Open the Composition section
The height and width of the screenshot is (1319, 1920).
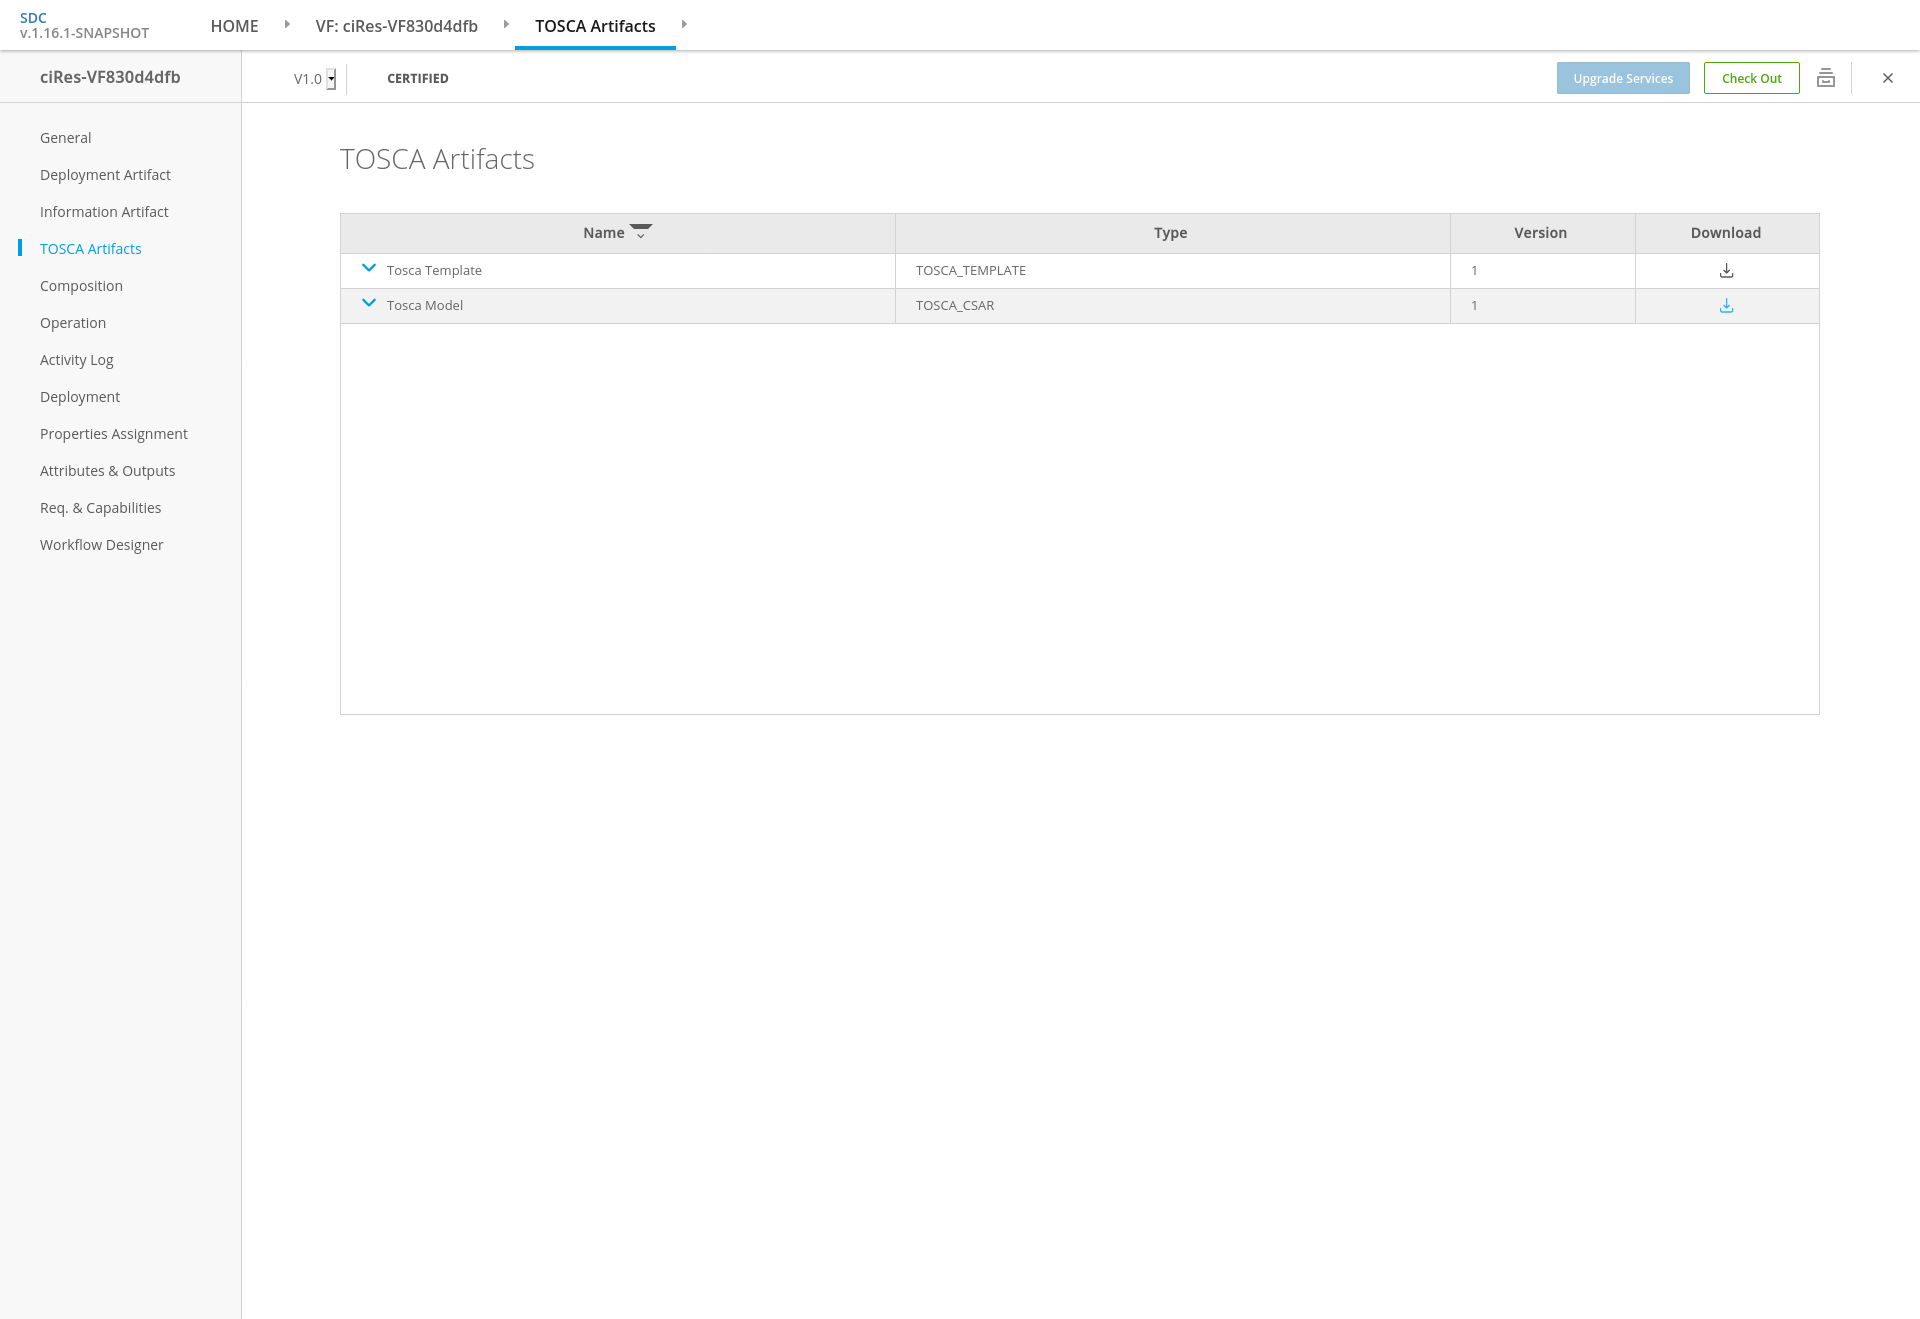[x=81, y=286]
